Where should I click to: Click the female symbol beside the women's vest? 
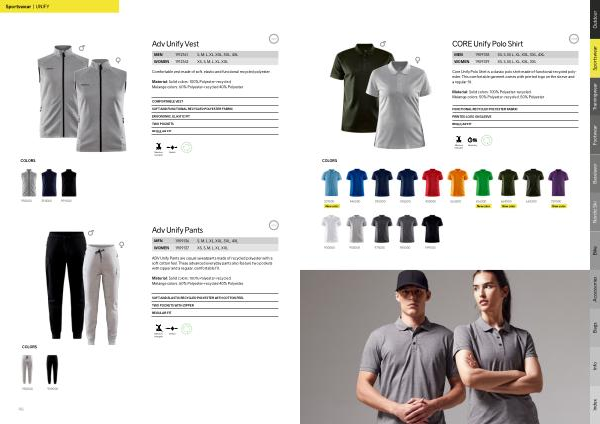(118, 60)
